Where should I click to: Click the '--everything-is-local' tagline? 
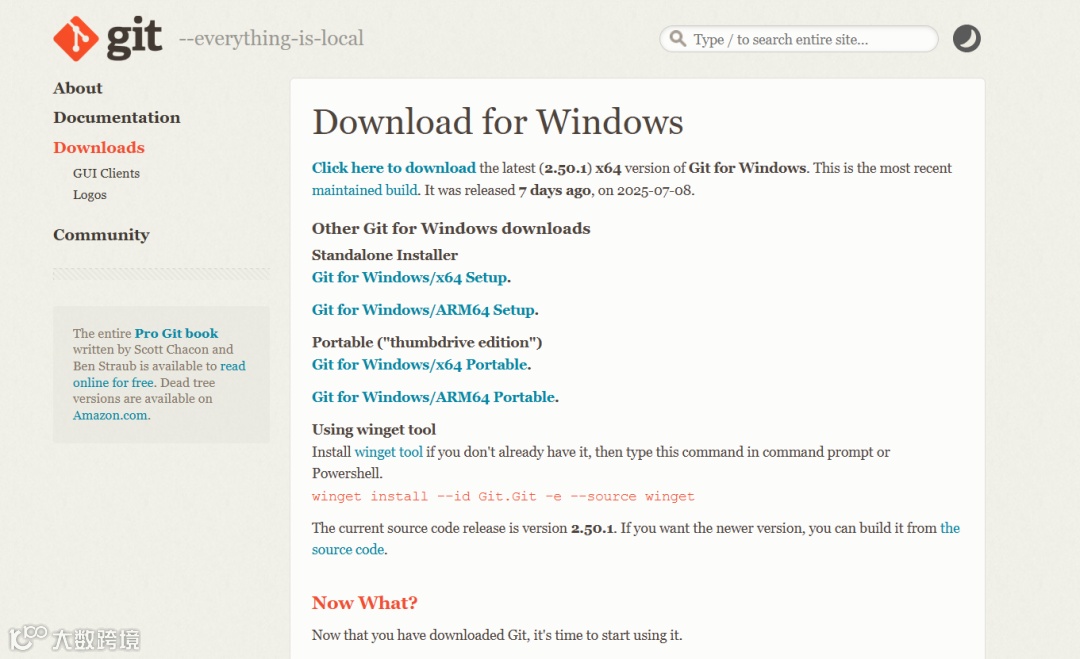271,39
